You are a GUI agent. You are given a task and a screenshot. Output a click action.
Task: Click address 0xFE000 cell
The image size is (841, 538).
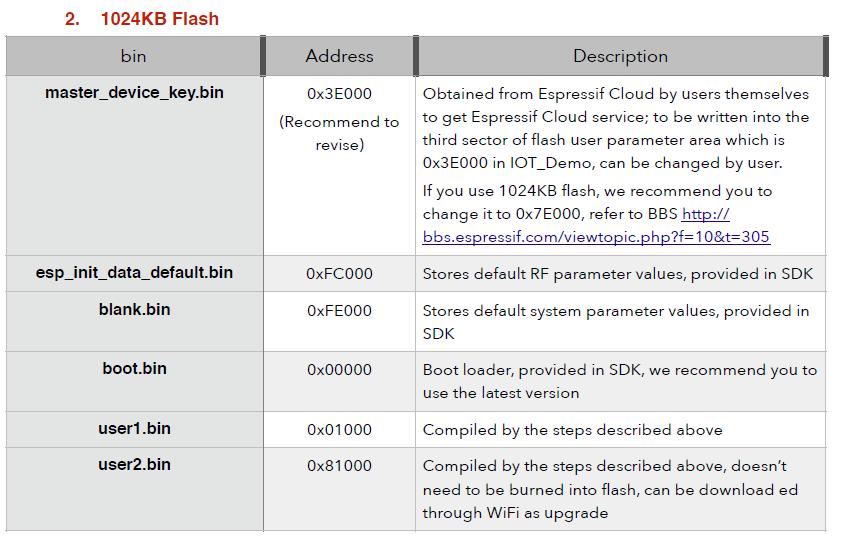tap(340, 321)
